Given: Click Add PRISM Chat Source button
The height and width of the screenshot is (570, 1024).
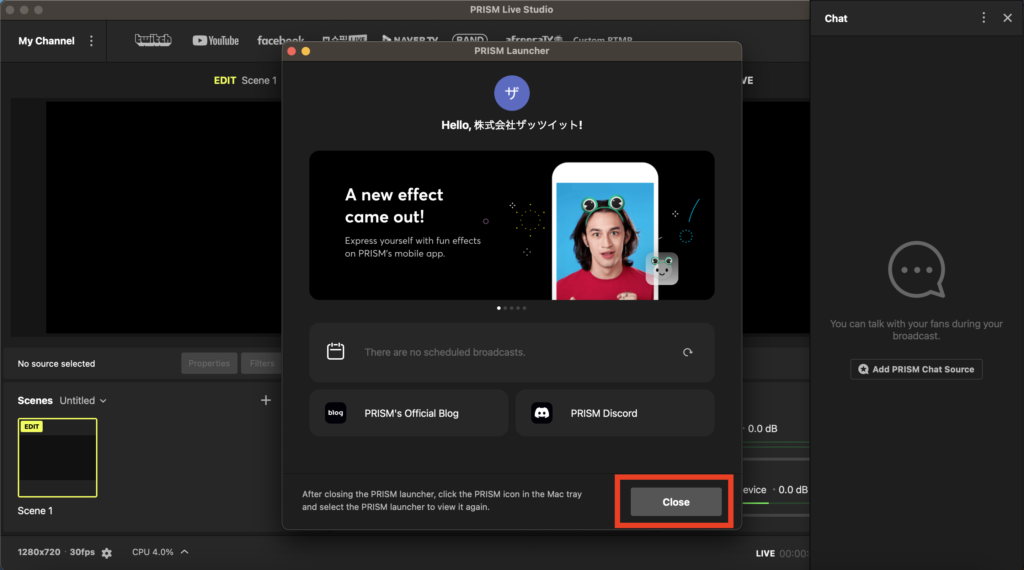Looking at the screenshot, I should (x=916, y=369).
